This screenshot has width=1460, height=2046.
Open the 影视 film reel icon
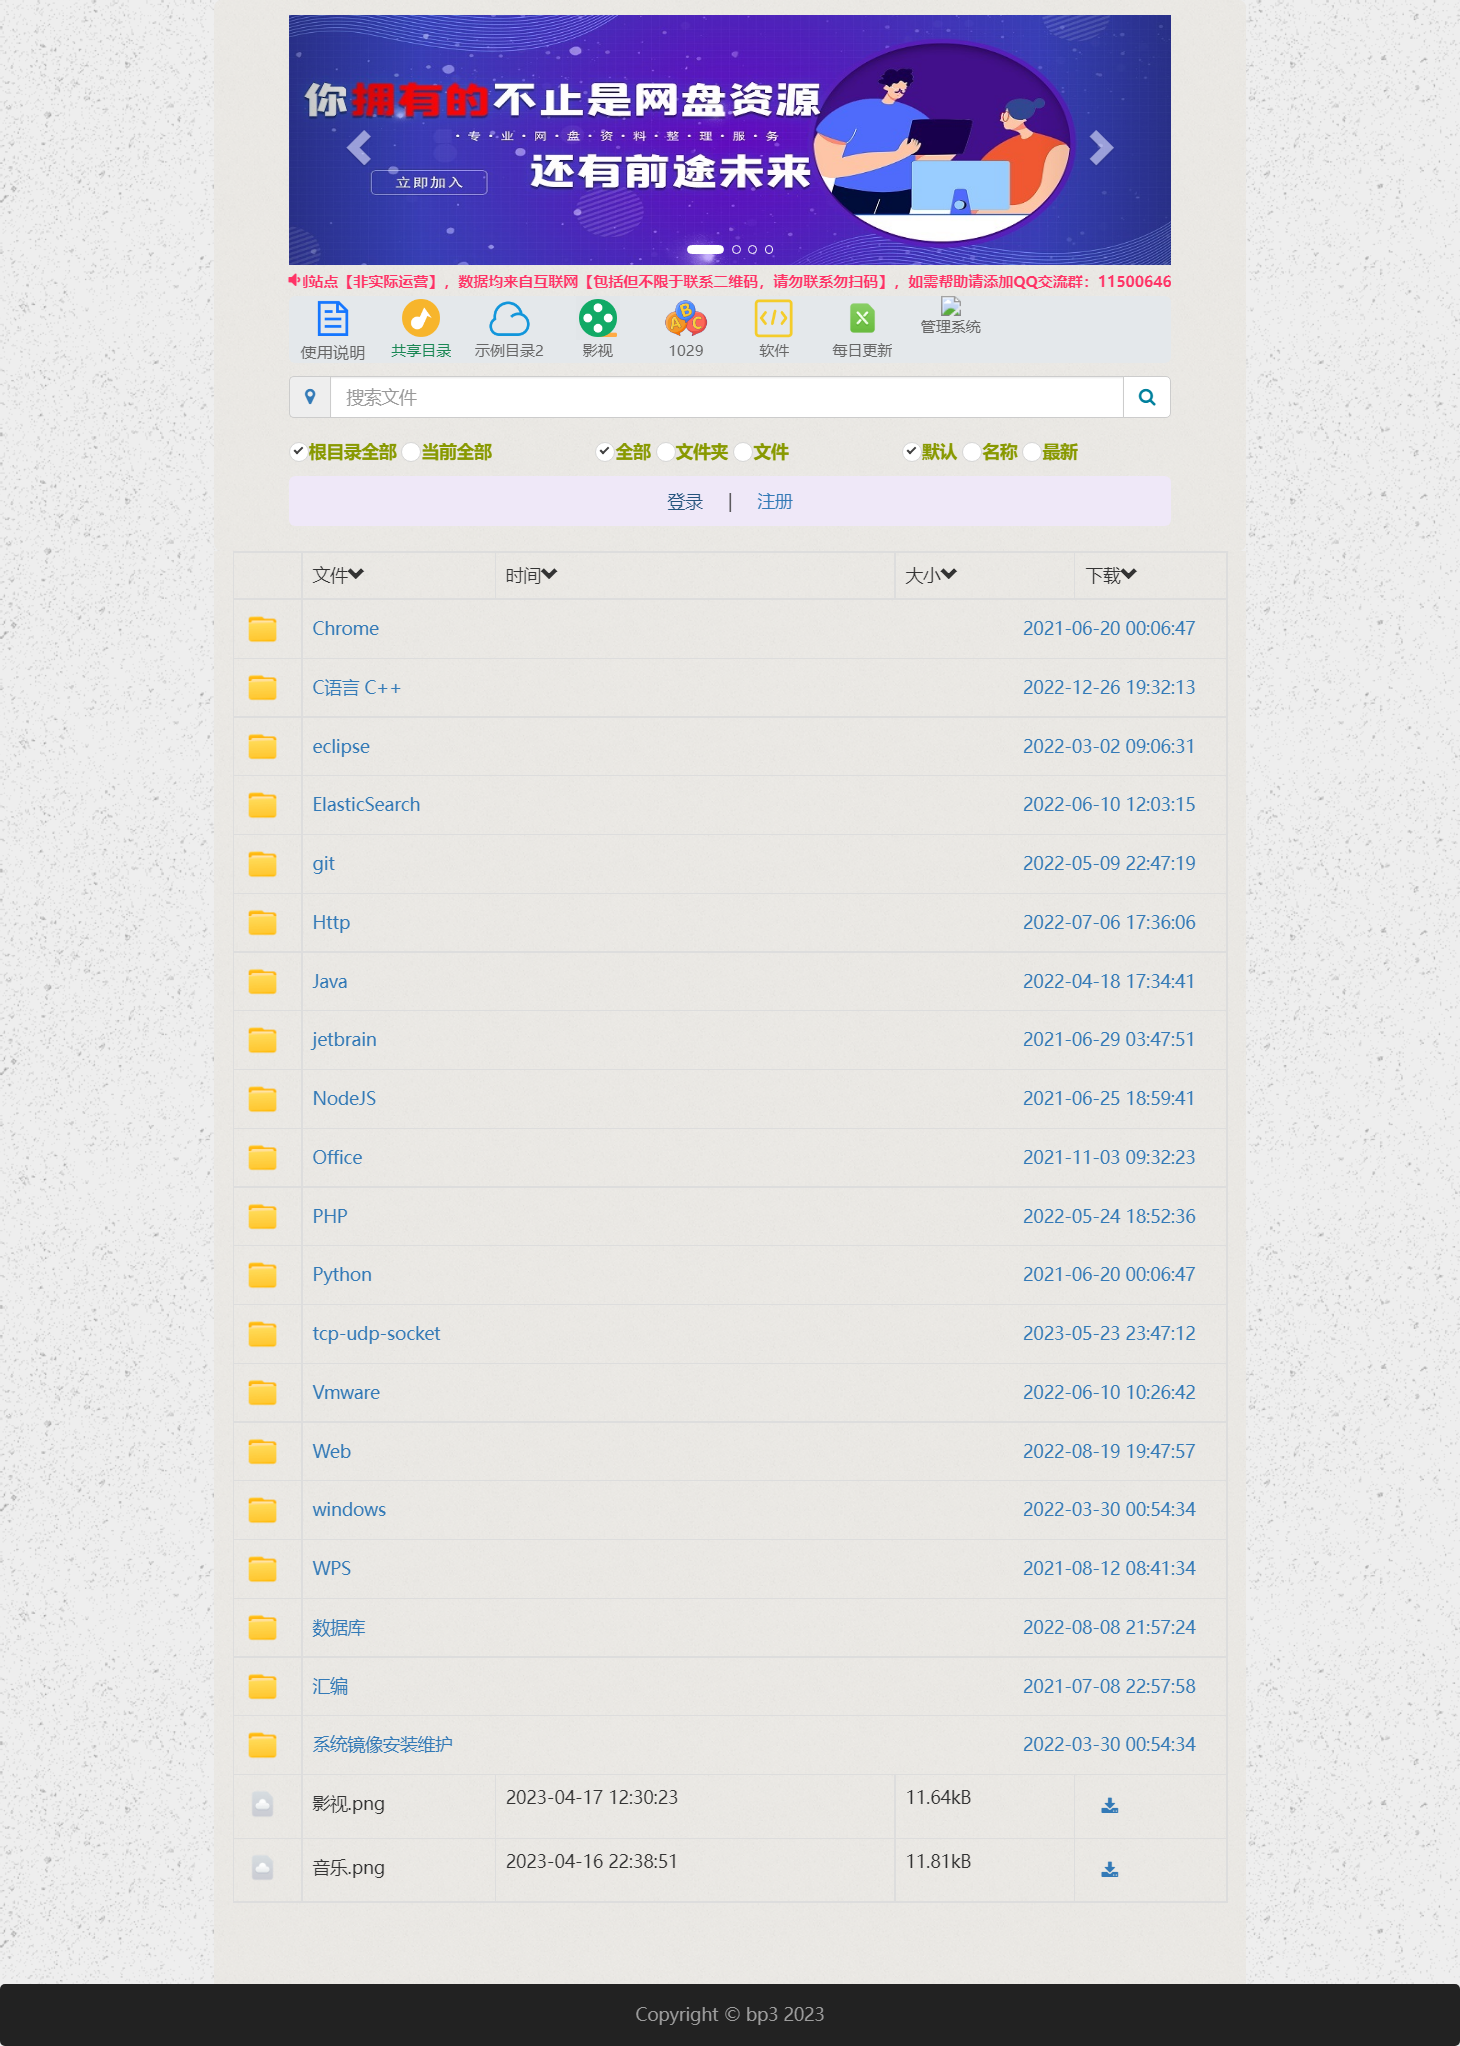click(x=597, y=319)
